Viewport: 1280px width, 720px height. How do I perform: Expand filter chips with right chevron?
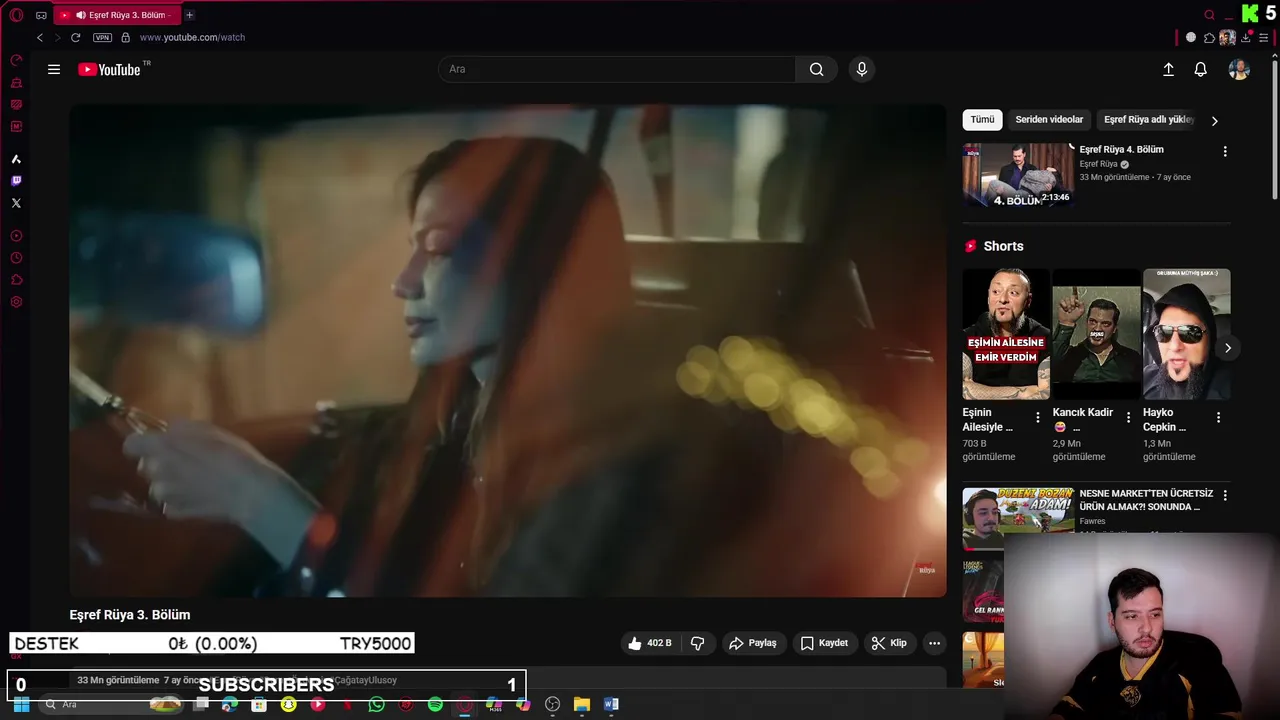pos(1215,120)
